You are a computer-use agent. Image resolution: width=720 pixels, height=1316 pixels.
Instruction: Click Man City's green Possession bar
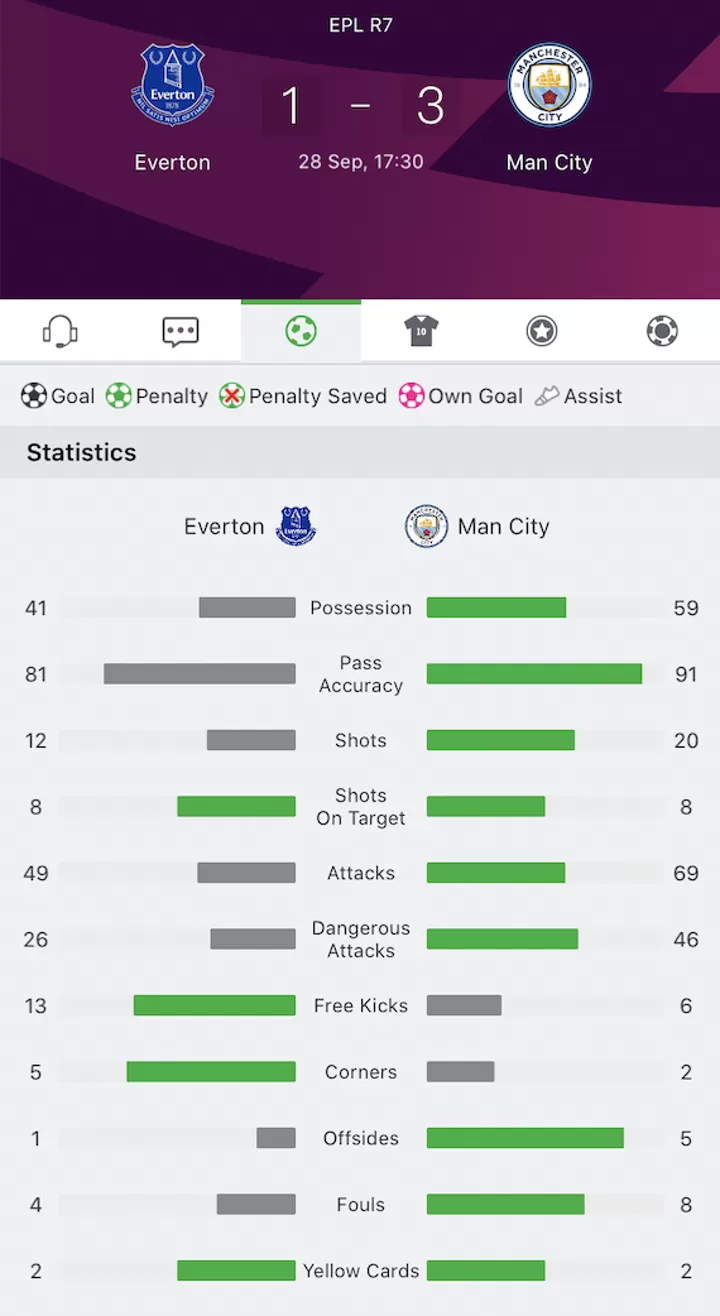pyautogui.click(x=497, y=608)
